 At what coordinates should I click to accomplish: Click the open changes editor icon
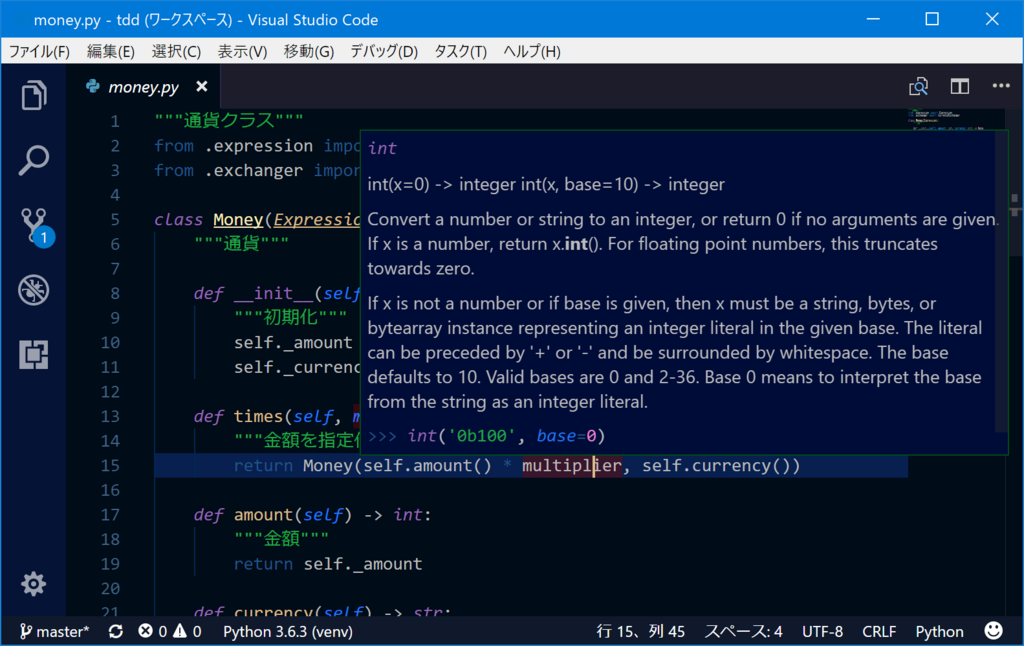tap(918, 86)
